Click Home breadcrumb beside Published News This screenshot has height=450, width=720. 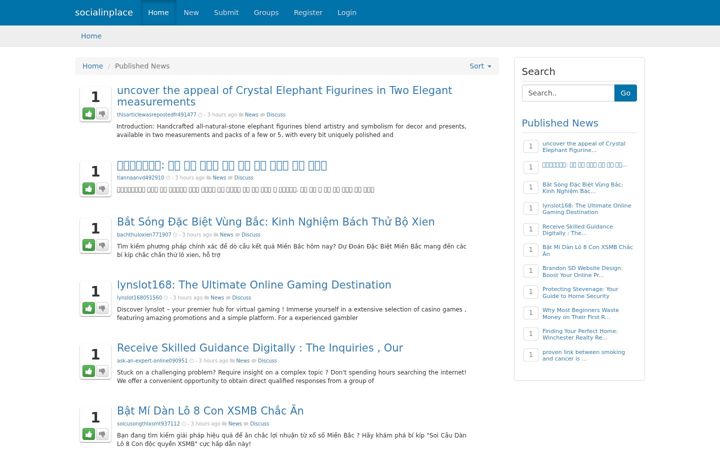(x=92, y=66)
